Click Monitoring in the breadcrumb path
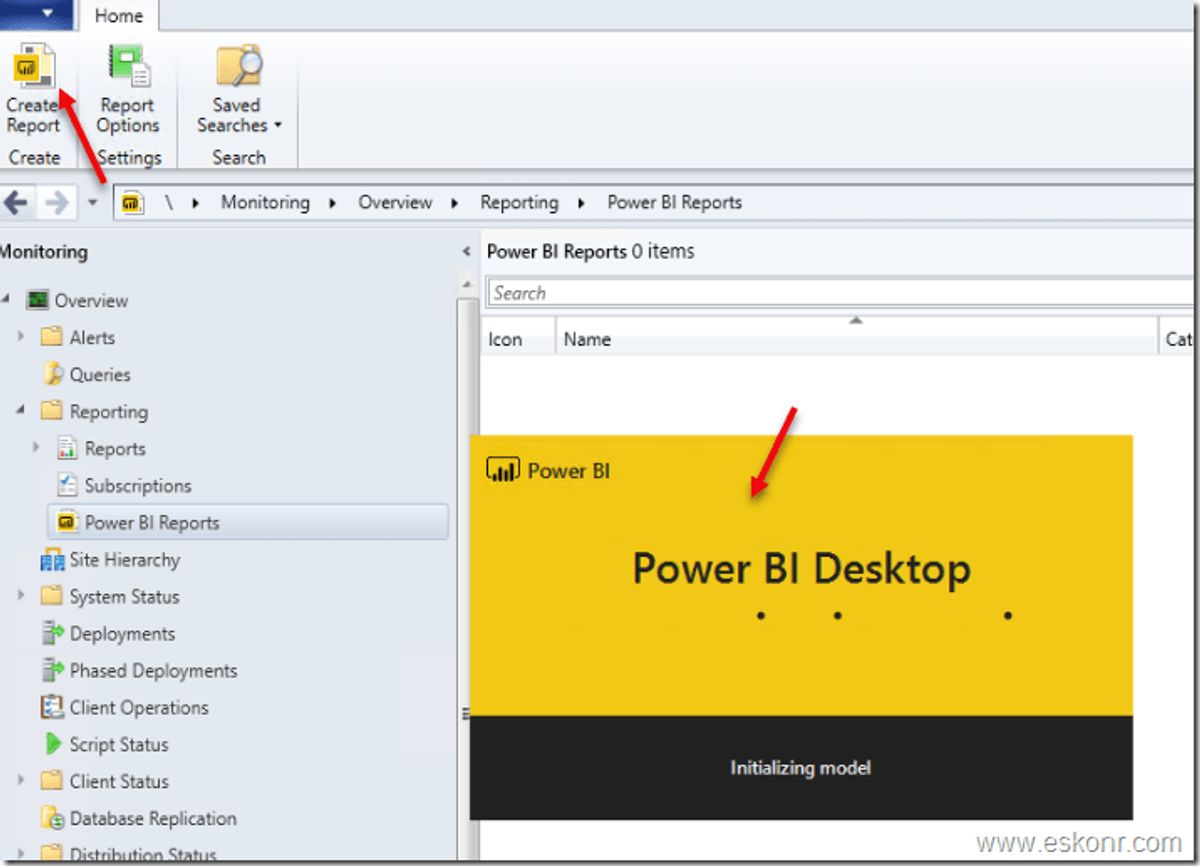 (x=265, y=202)
